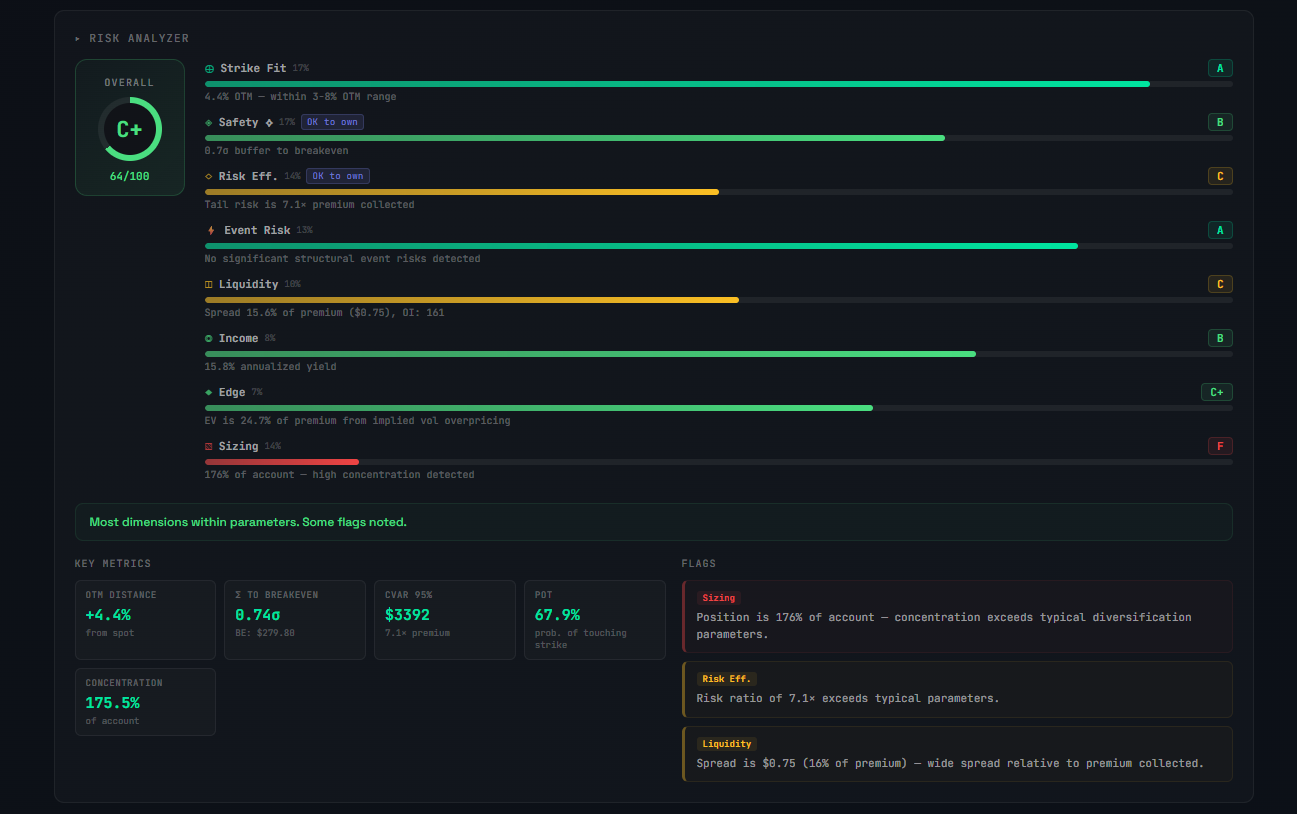Expand the Liquidity flag card details

[956, 754]
